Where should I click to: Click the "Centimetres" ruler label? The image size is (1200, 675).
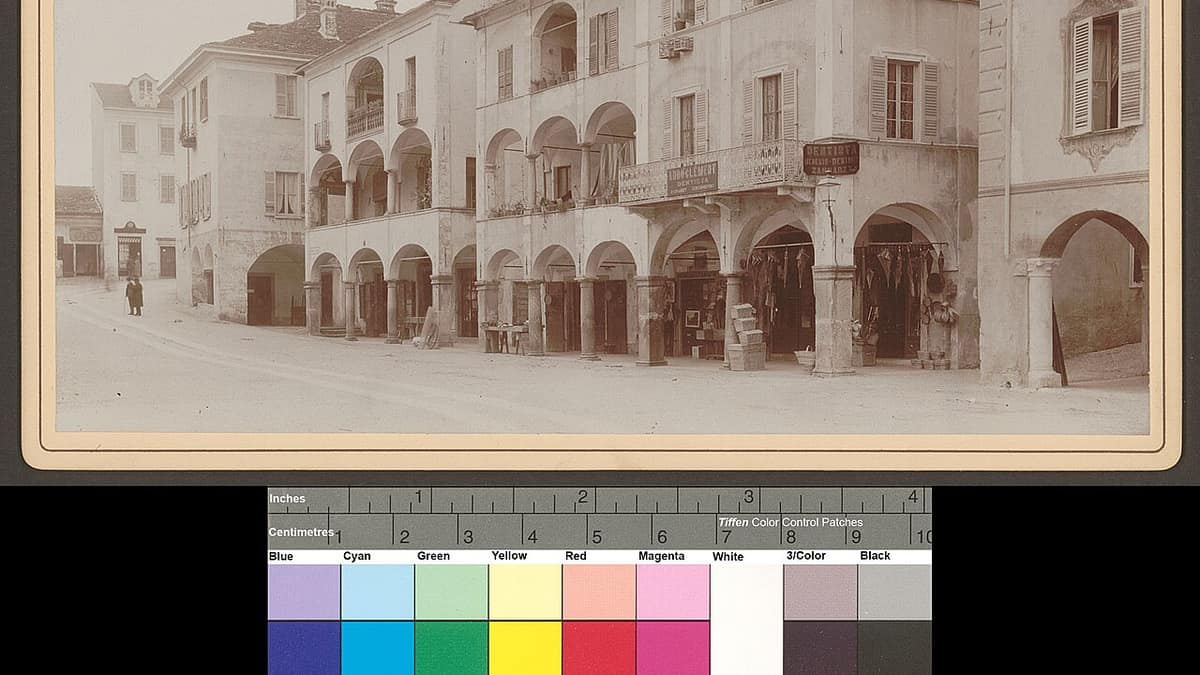(x=301, y=532)
